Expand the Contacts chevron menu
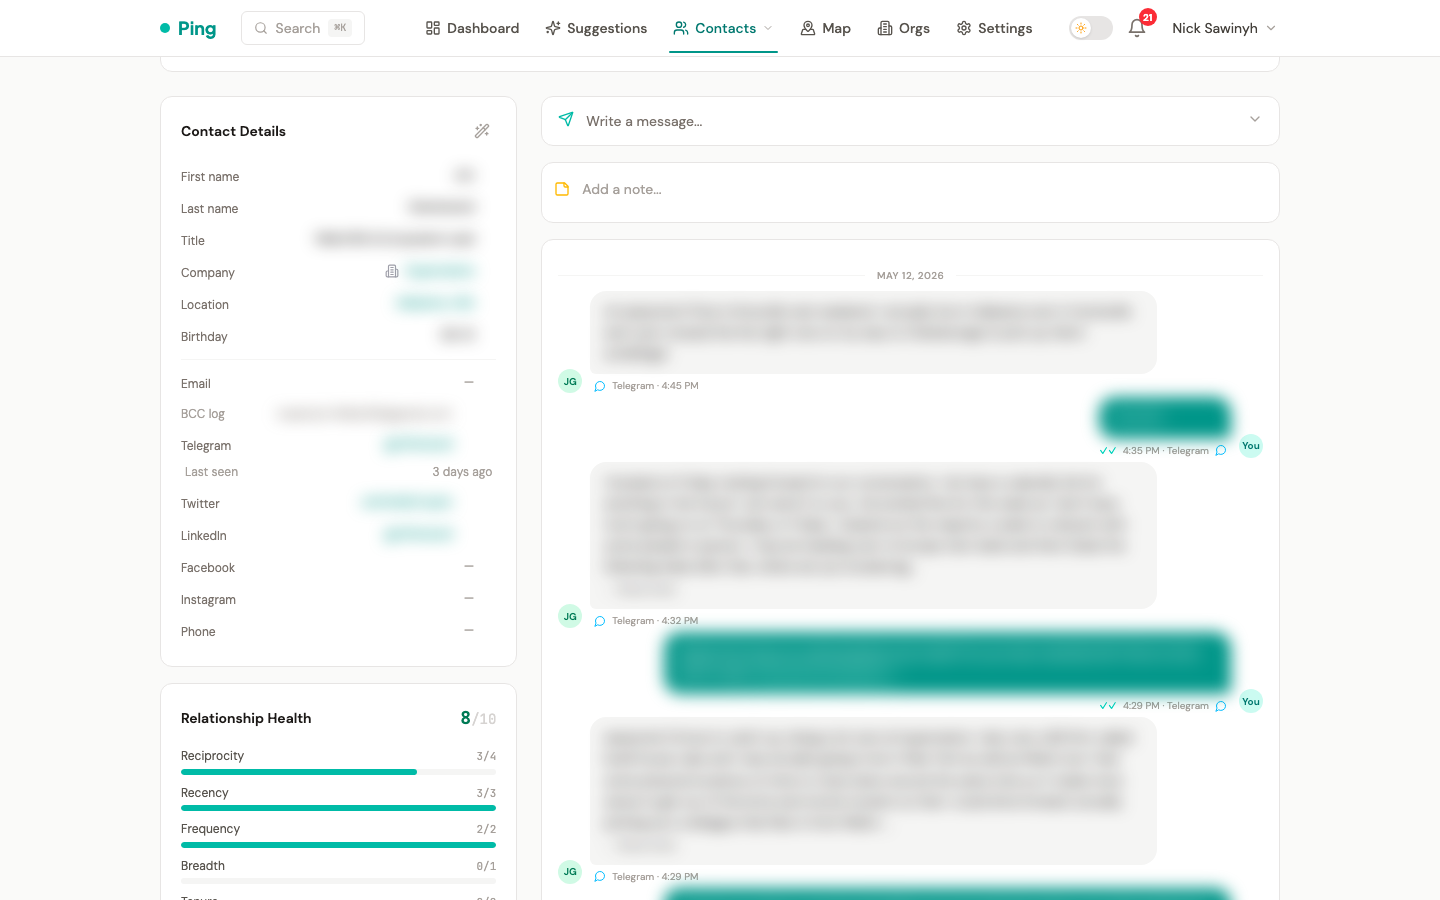1440x900 pixels. coord(768,28)
